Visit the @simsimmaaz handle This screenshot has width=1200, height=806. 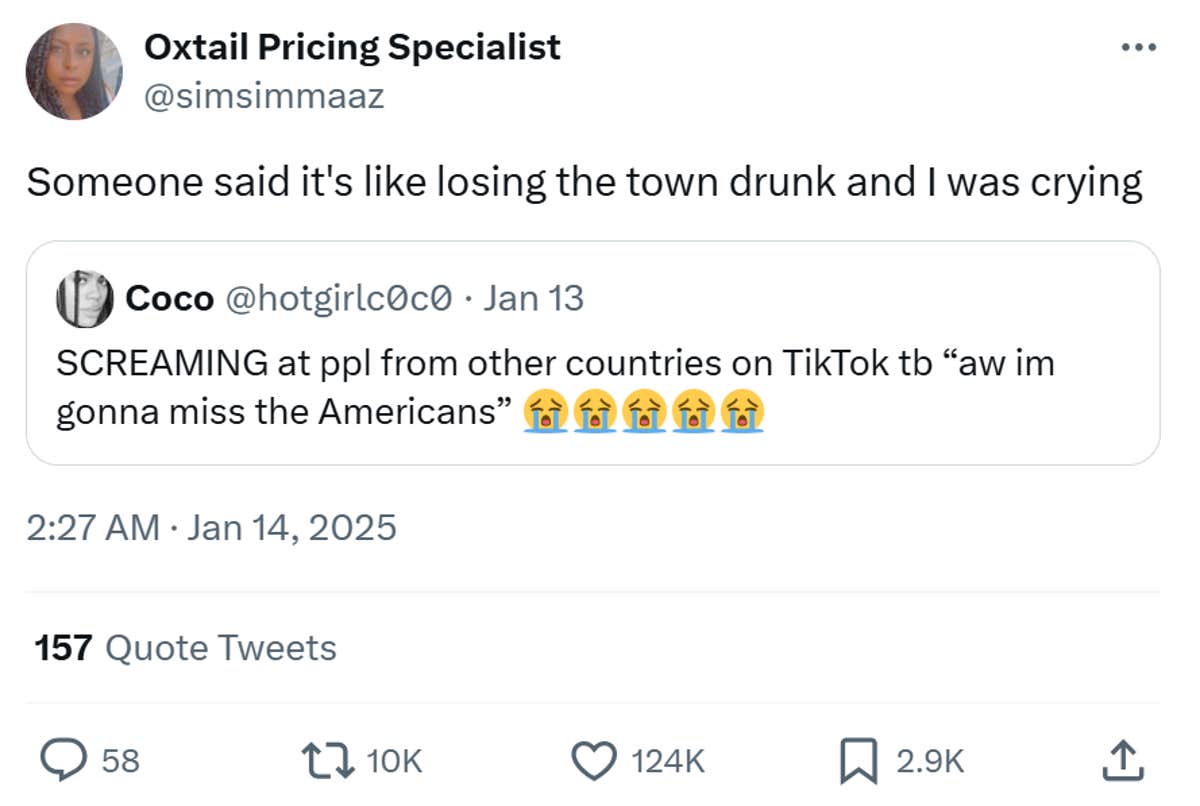pyautogui.click(x=264, y=96)
